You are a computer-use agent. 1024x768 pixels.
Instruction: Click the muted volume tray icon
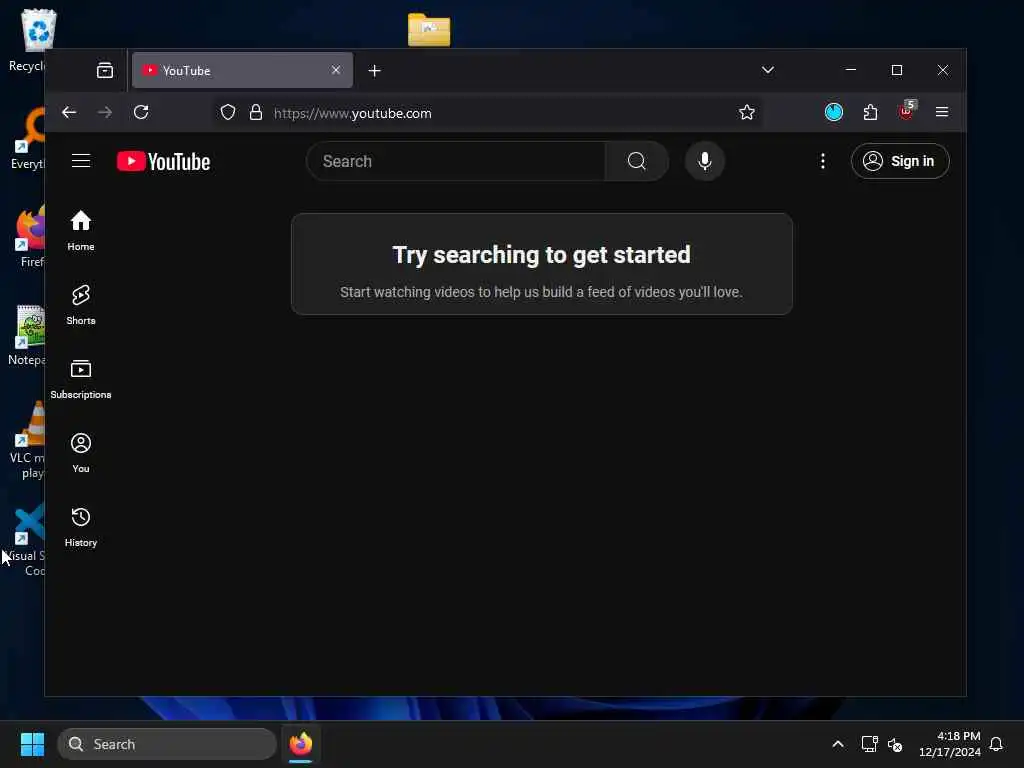pyautogui.click(x=895, y=744)
